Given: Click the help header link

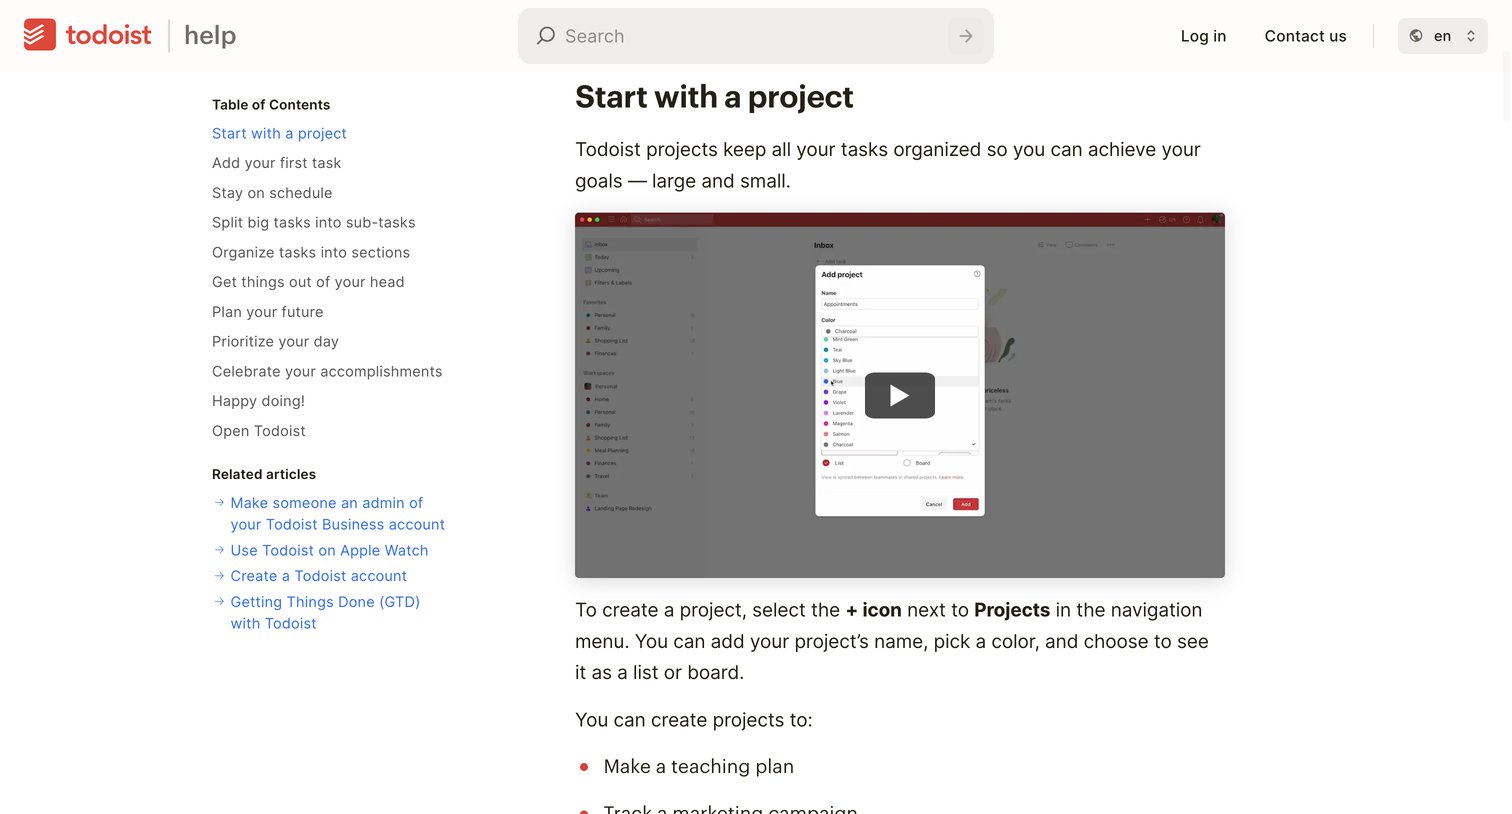Looking at the screenshot, I should (x=210, y=36).
